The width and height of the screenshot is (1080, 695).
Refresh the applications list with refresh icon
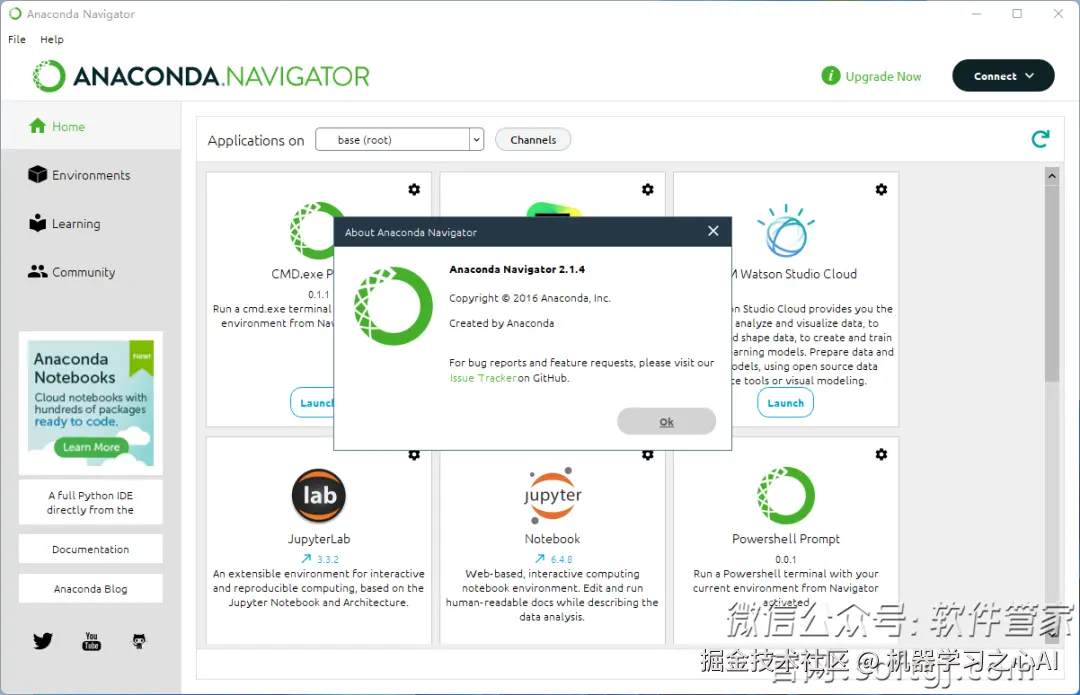click(1040, 139)
